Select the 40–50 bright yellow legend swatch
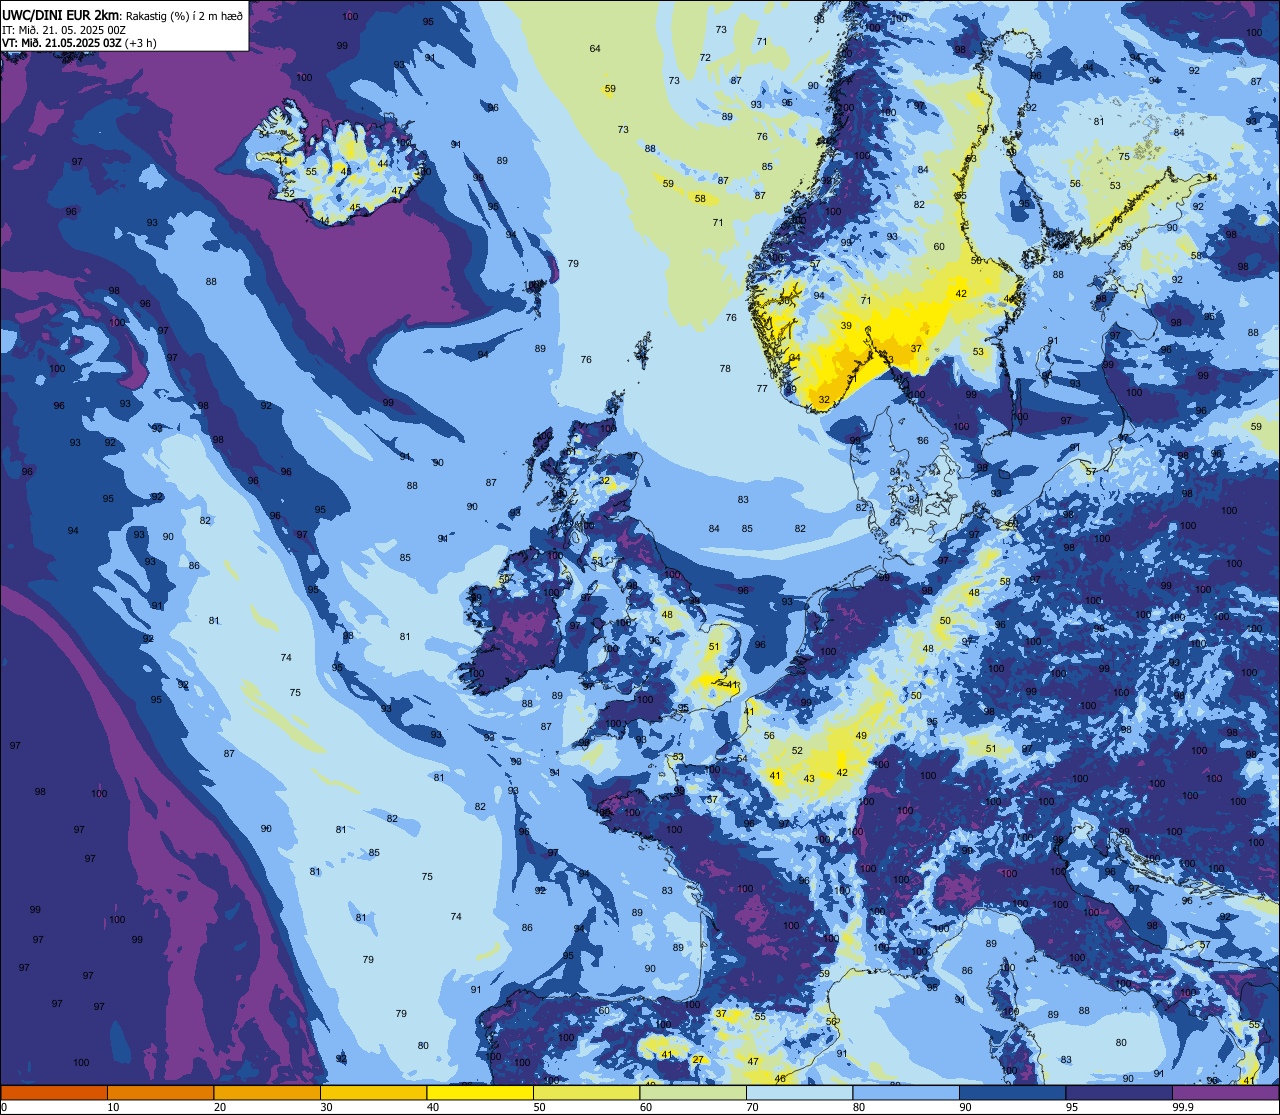 pos(480,1092)
